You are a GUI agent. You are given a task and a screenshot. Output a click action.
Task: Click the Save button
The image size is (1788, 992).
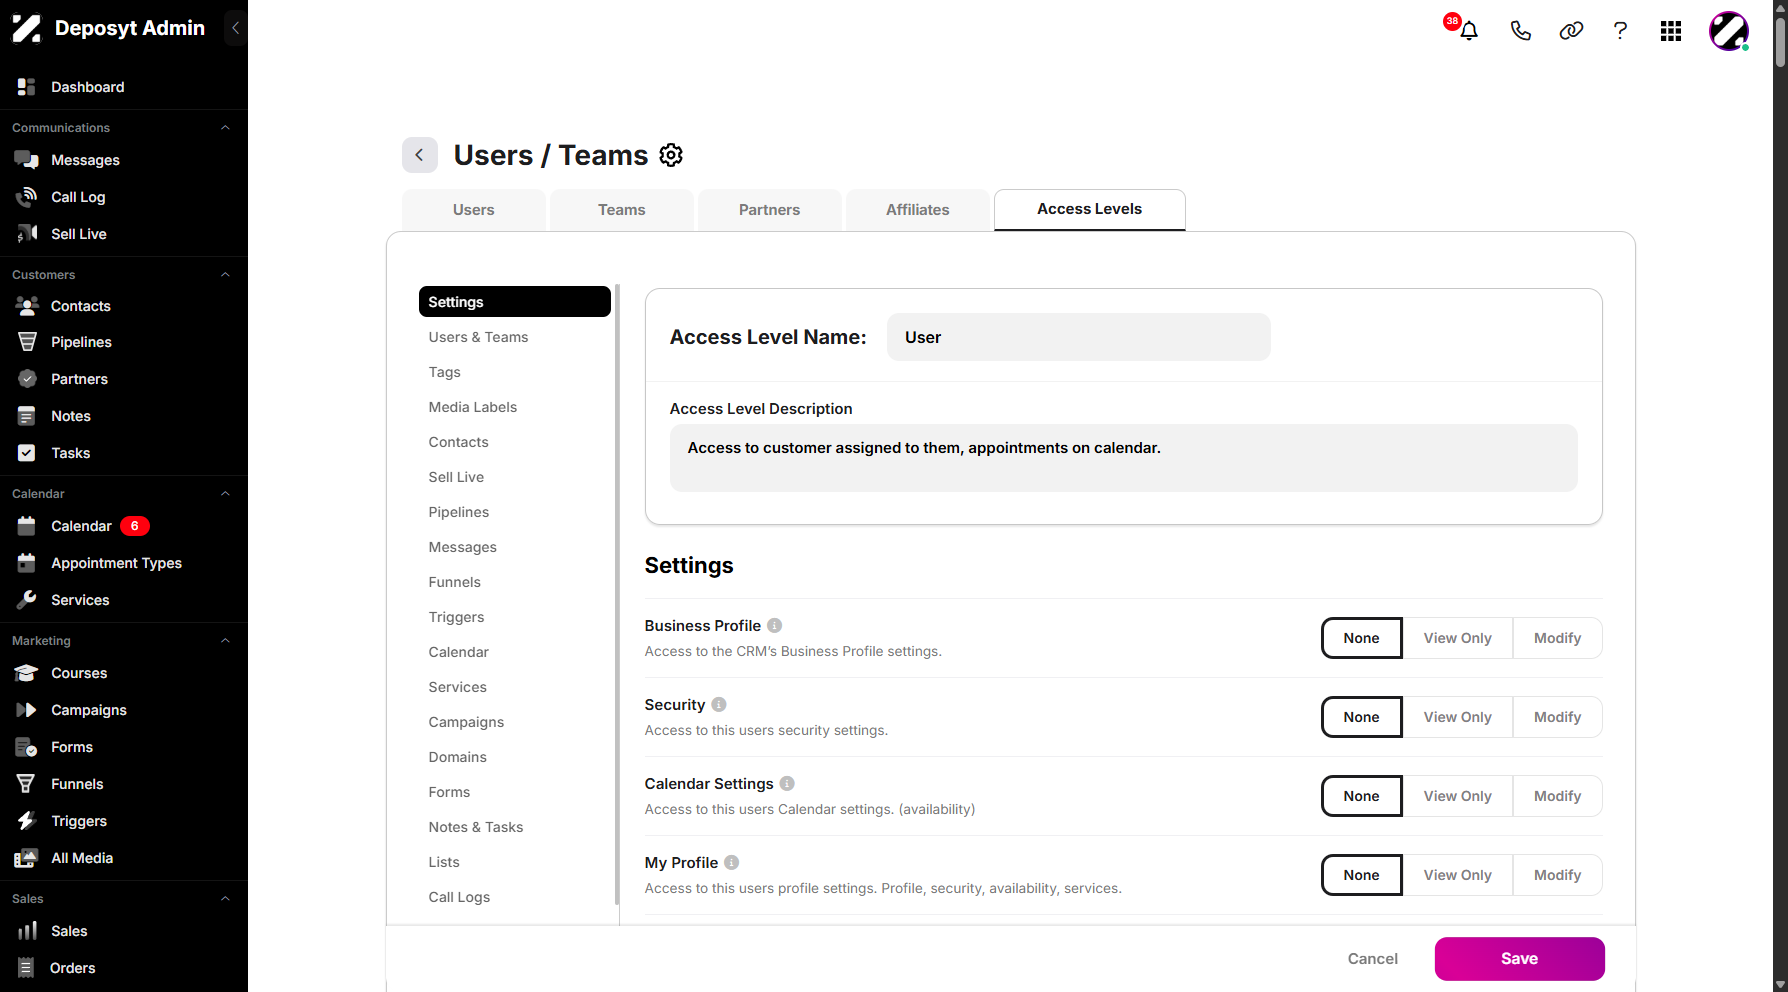pos(1519,959)
